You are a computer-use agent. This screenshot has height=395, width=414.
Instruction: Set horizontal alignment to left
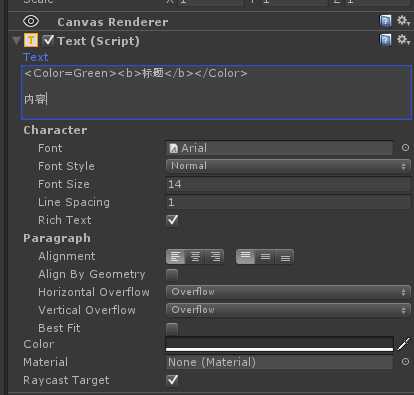click(175, 257)
